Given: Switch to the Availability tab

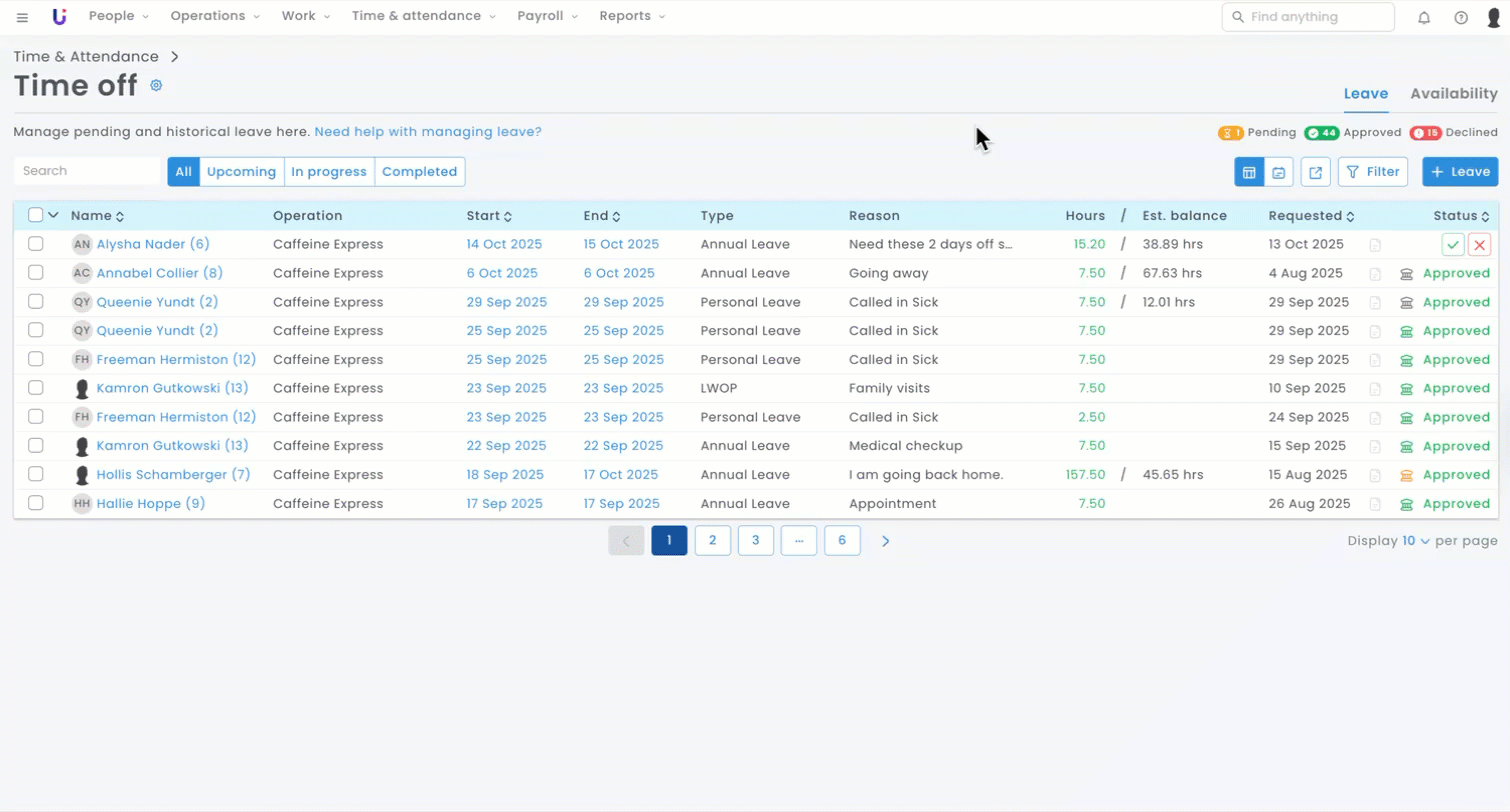Looking at the screenshot, I should tap(1453, 94).
